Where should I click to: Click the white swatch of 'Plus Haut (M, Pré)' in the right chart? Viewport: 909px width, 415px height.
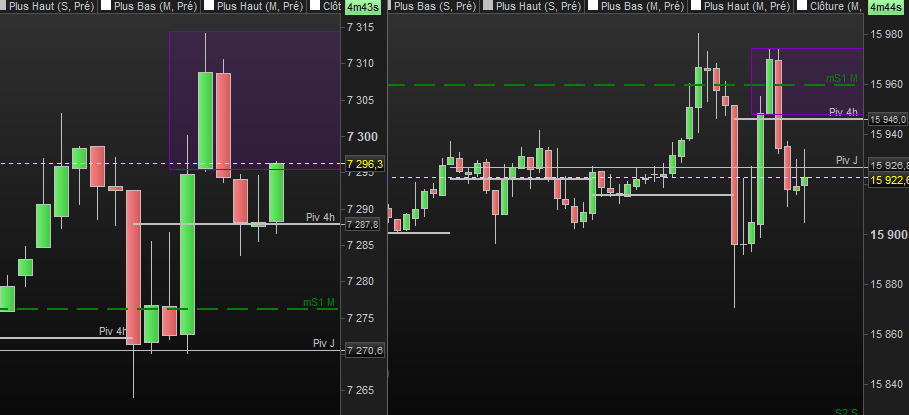tap(695, 6)
